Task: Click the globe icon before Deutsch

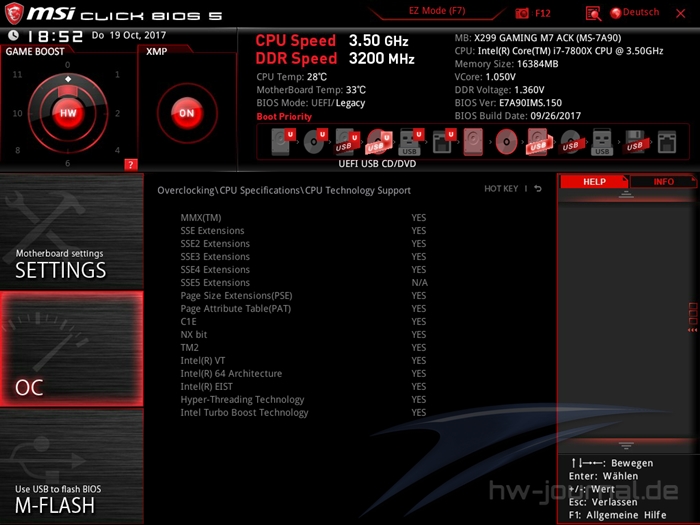Action: [616, 13]
